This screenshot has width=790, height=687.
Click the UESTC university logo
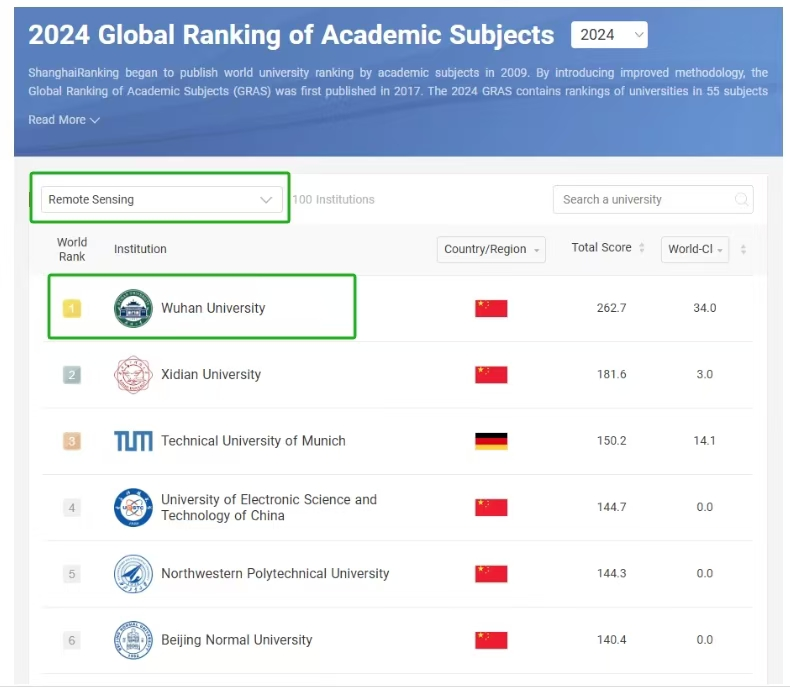click(133, 508)
